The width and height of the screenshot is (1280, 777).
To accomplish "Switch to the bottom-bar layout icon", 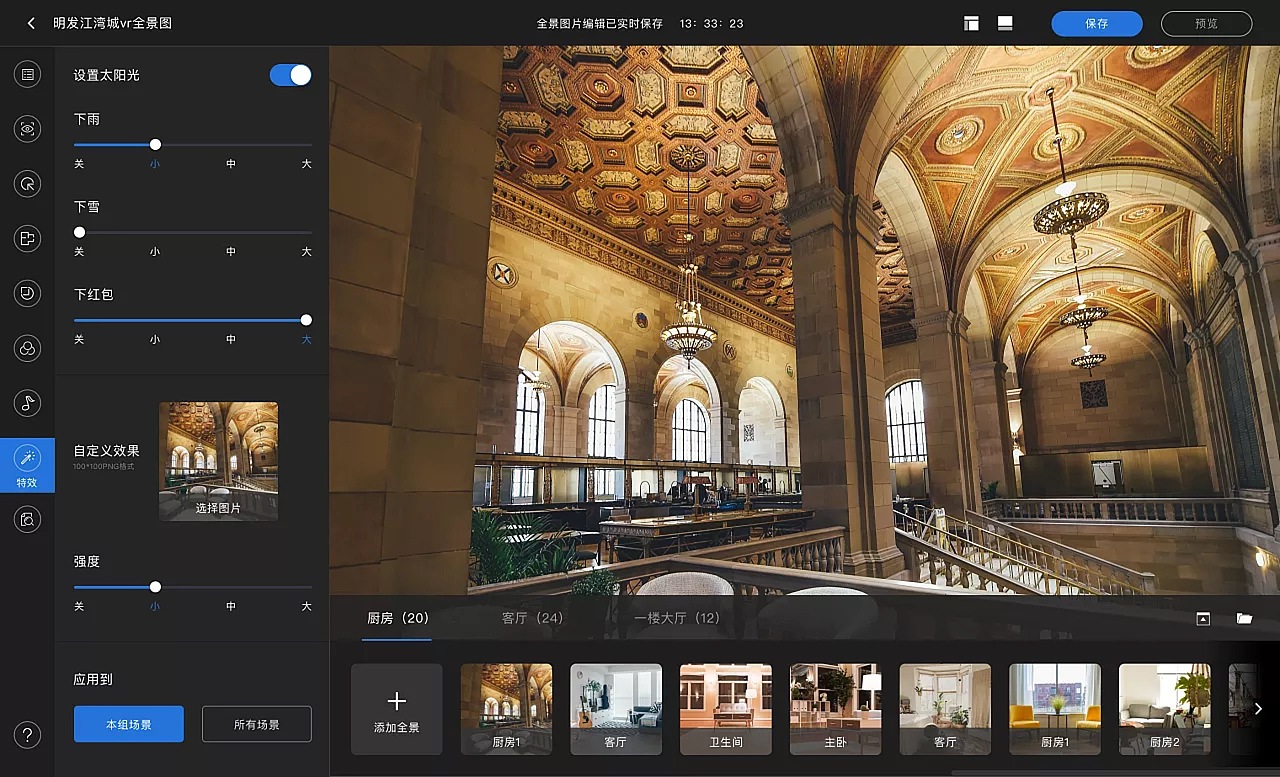I will 1005,23.
